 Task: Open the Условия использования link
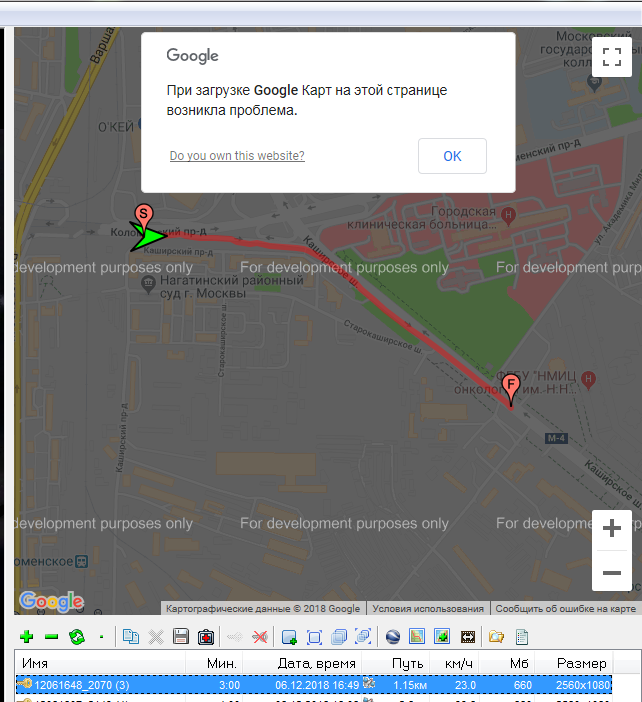tap(428, 608)
